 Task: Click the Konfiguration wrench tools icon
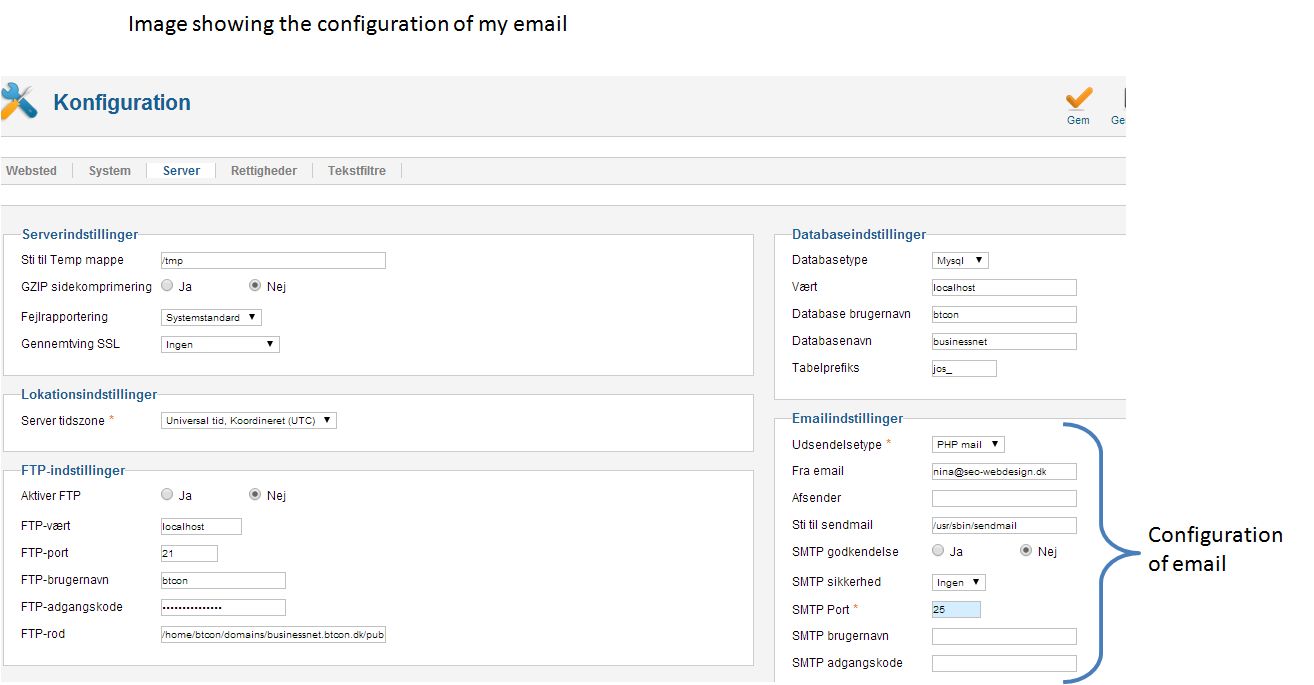click(18, 102)
